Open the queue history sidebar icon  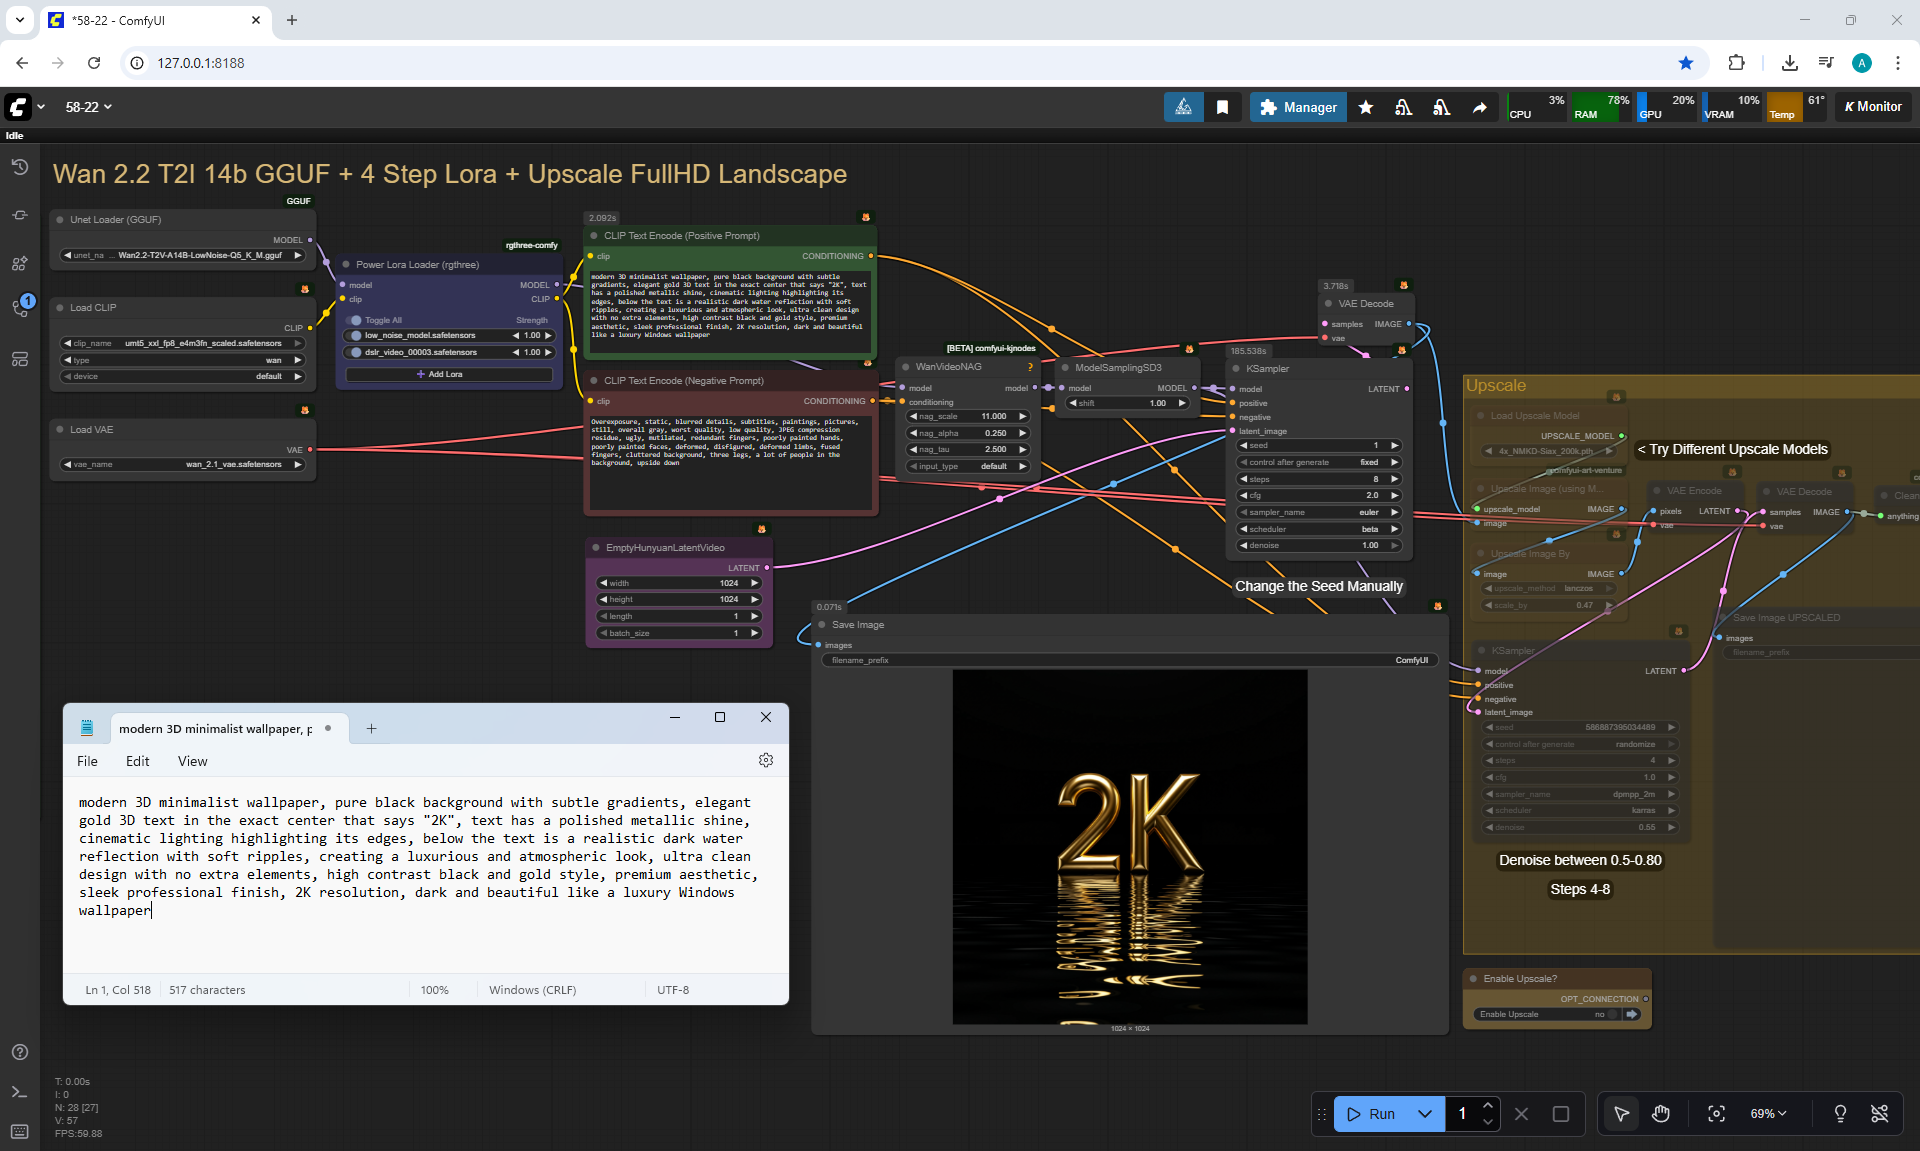point(20,167)
